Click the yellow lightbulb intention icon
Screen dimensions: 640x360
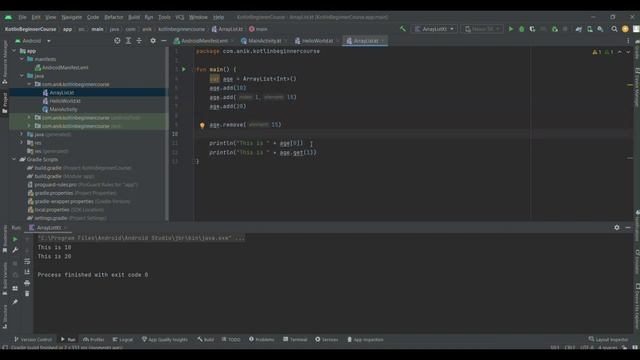(202, 125)
